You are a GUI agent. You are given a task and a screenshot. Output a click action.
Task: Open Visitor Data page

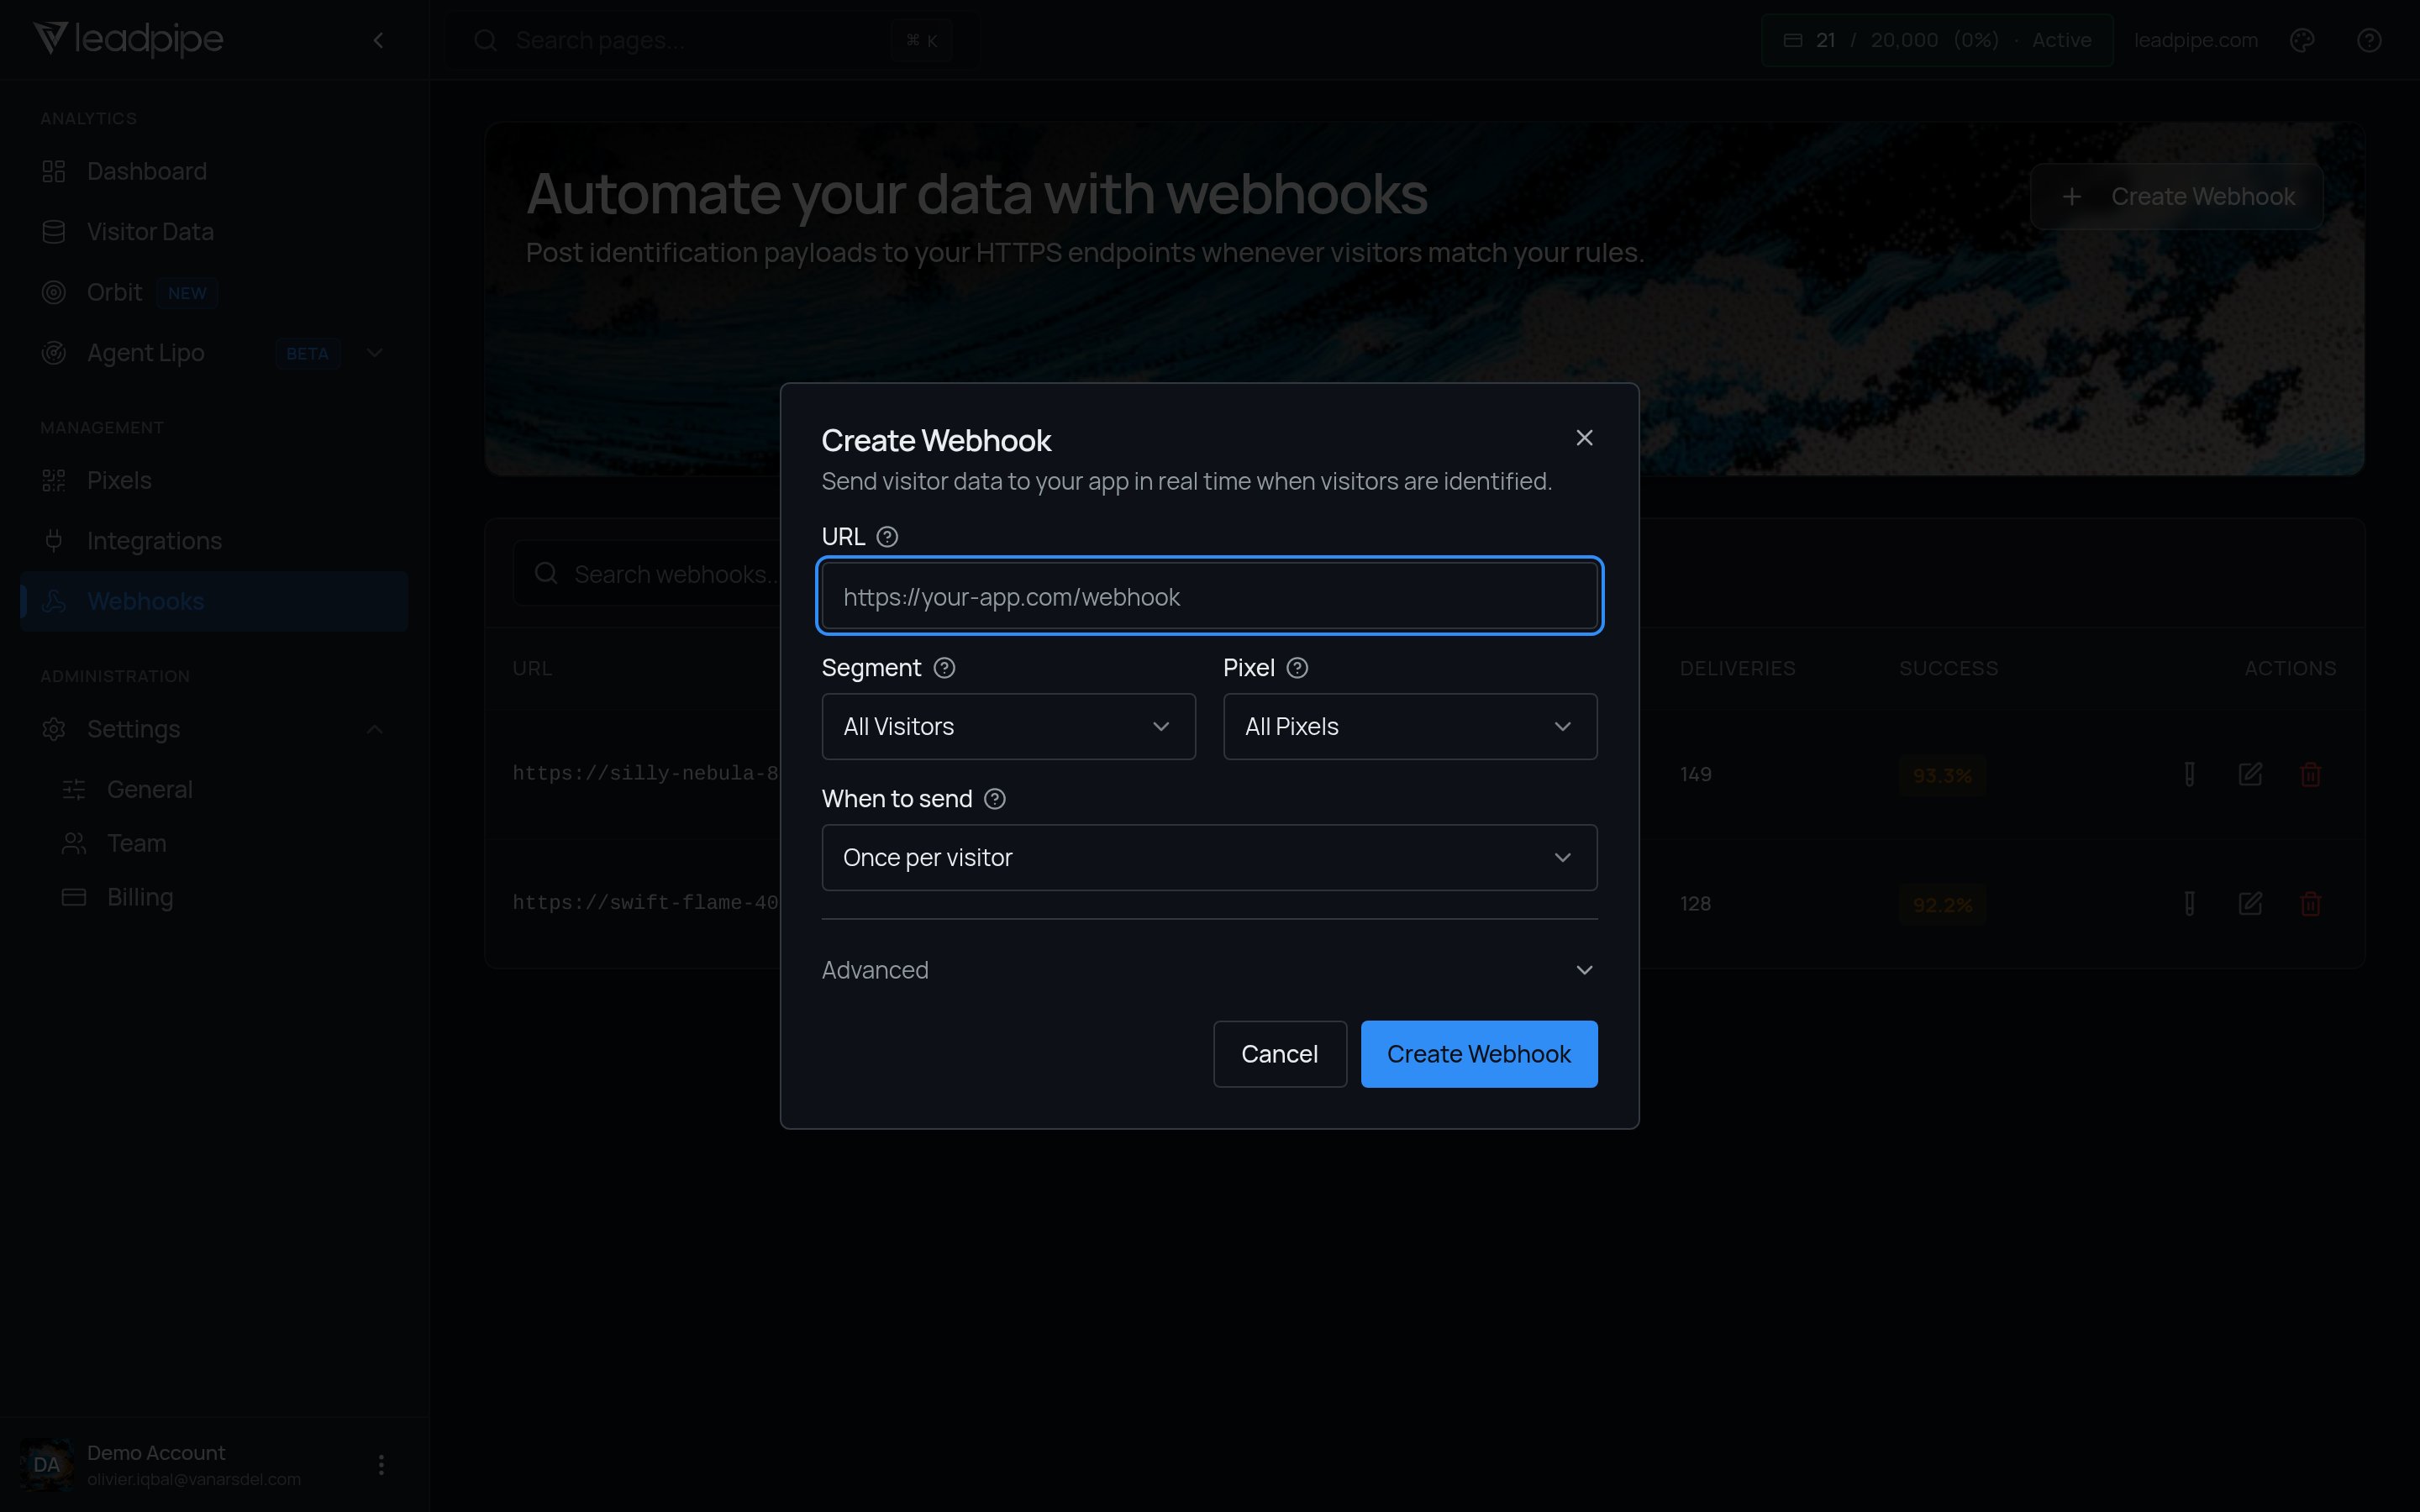(214, 232)
